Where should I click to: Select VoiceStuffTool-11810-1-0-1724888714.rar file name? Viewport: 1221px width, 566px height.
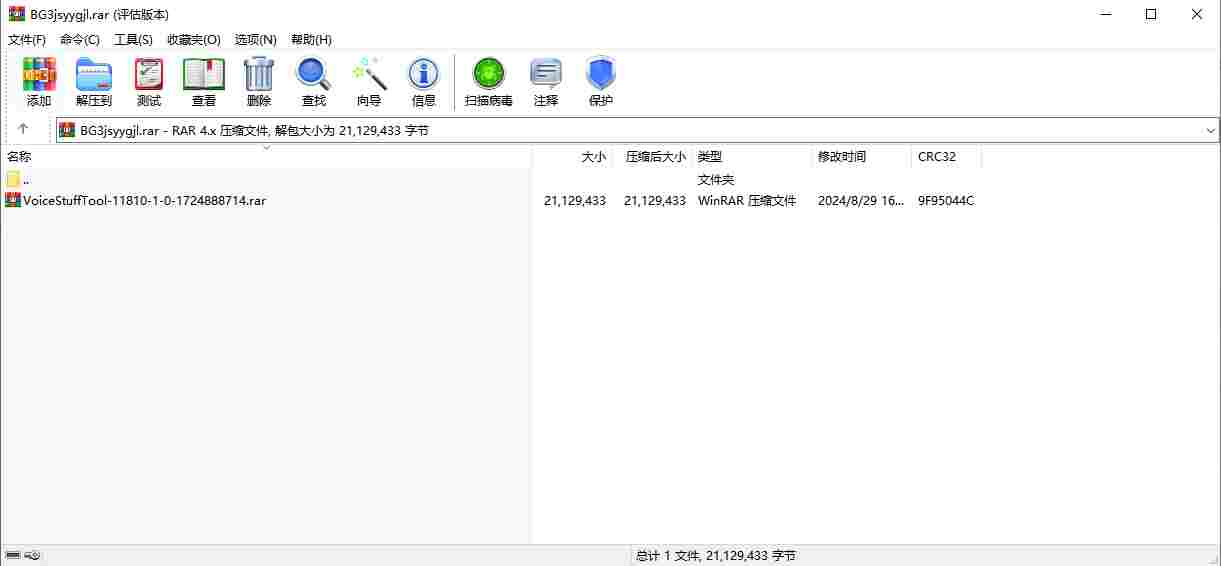click(145, 200)
